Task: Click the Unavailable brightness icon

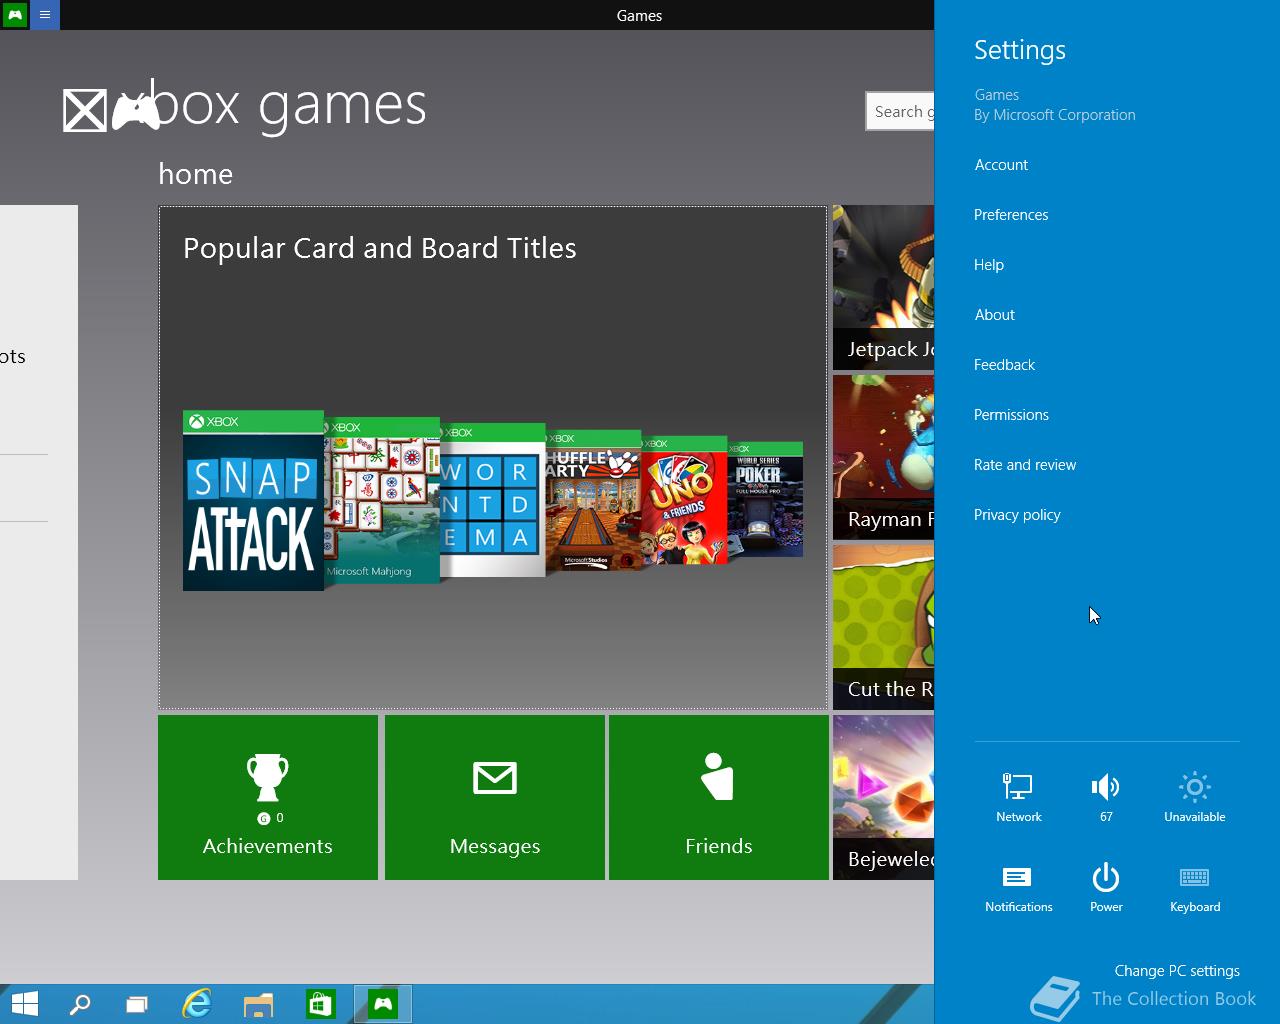Action: point(1194,797)
